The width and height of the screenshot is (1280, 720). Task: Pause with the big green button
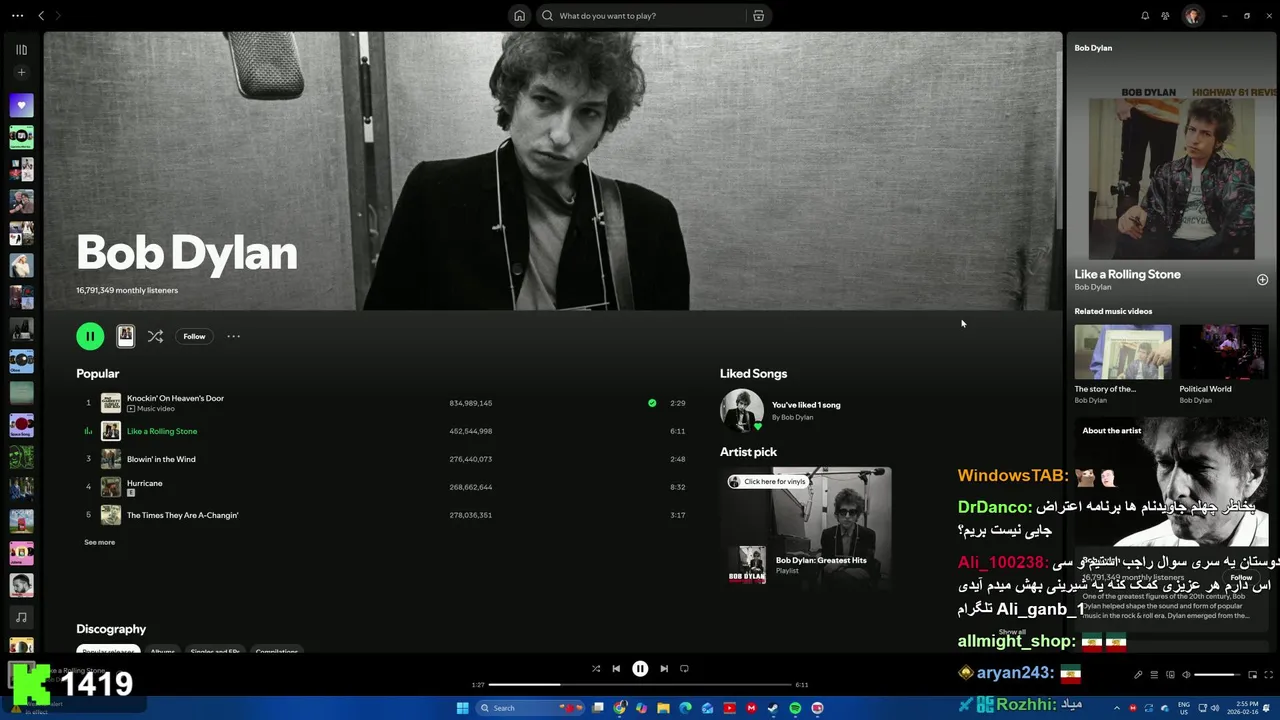tap(90, 336)
